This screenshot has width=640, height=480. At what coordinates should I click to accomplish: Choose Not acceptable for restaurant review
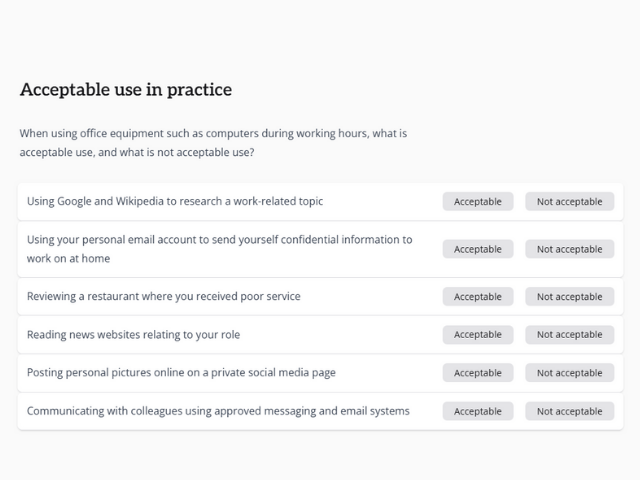[x=569, y=297]
